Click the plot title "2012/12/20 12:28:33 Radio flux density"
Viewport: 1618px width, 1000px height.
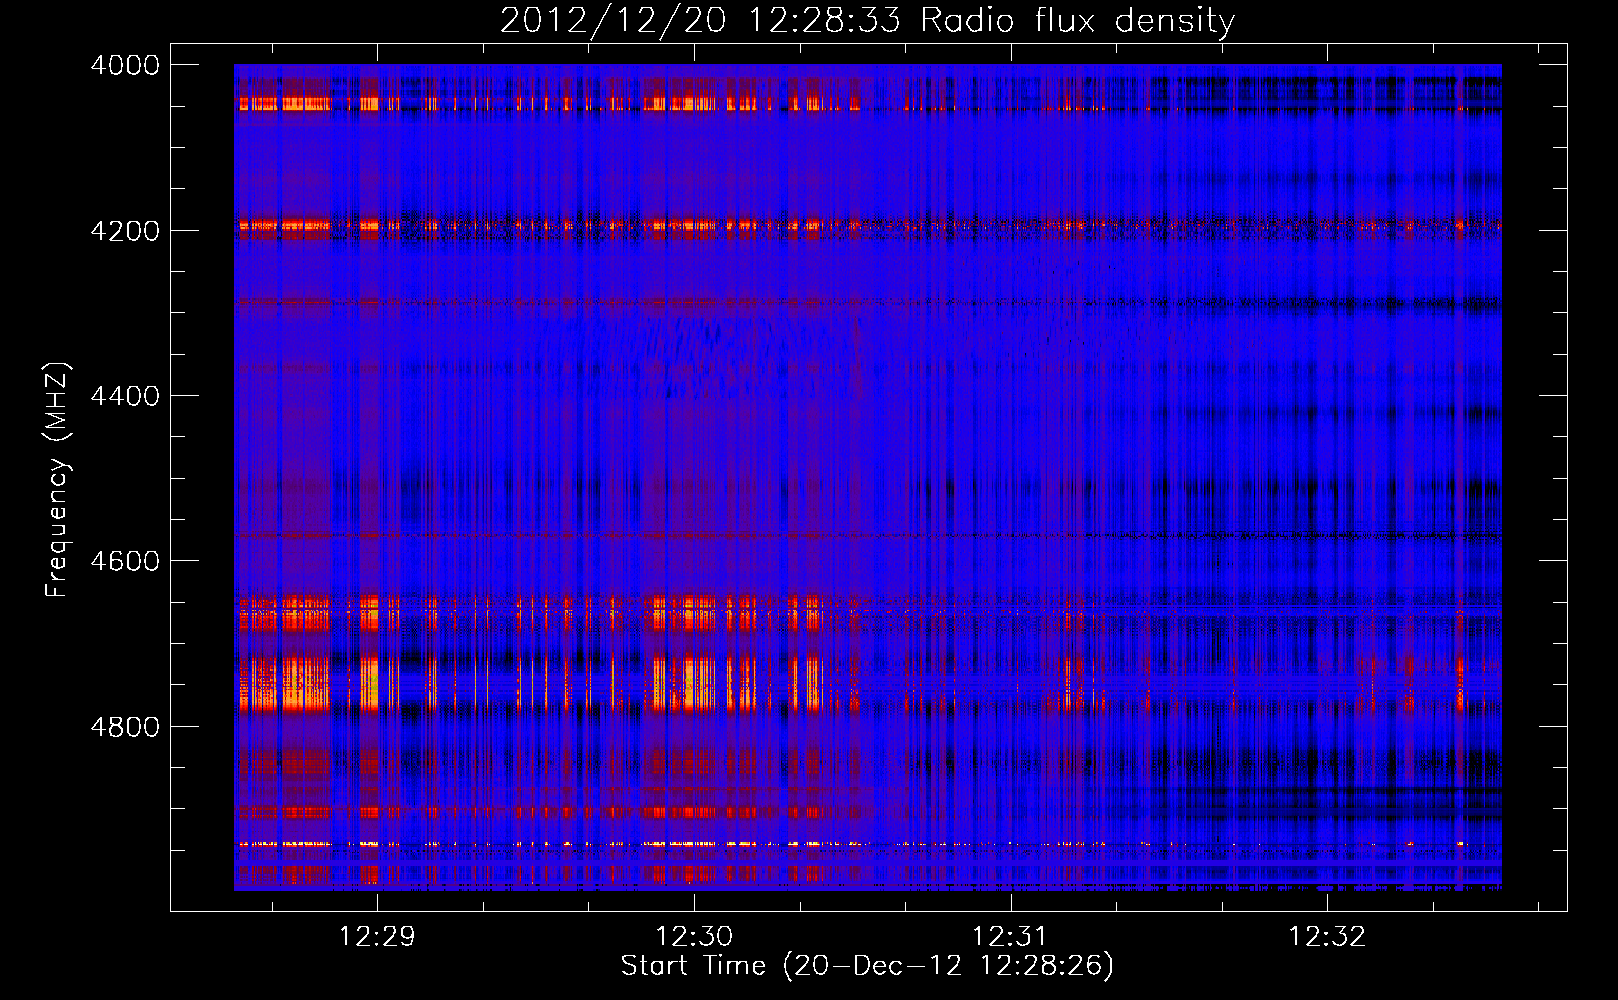tap(867, 20)
